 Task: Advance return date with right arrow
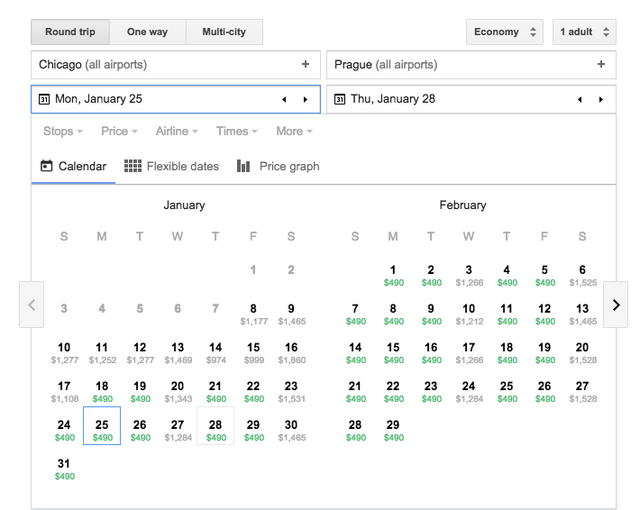point(600,100)
